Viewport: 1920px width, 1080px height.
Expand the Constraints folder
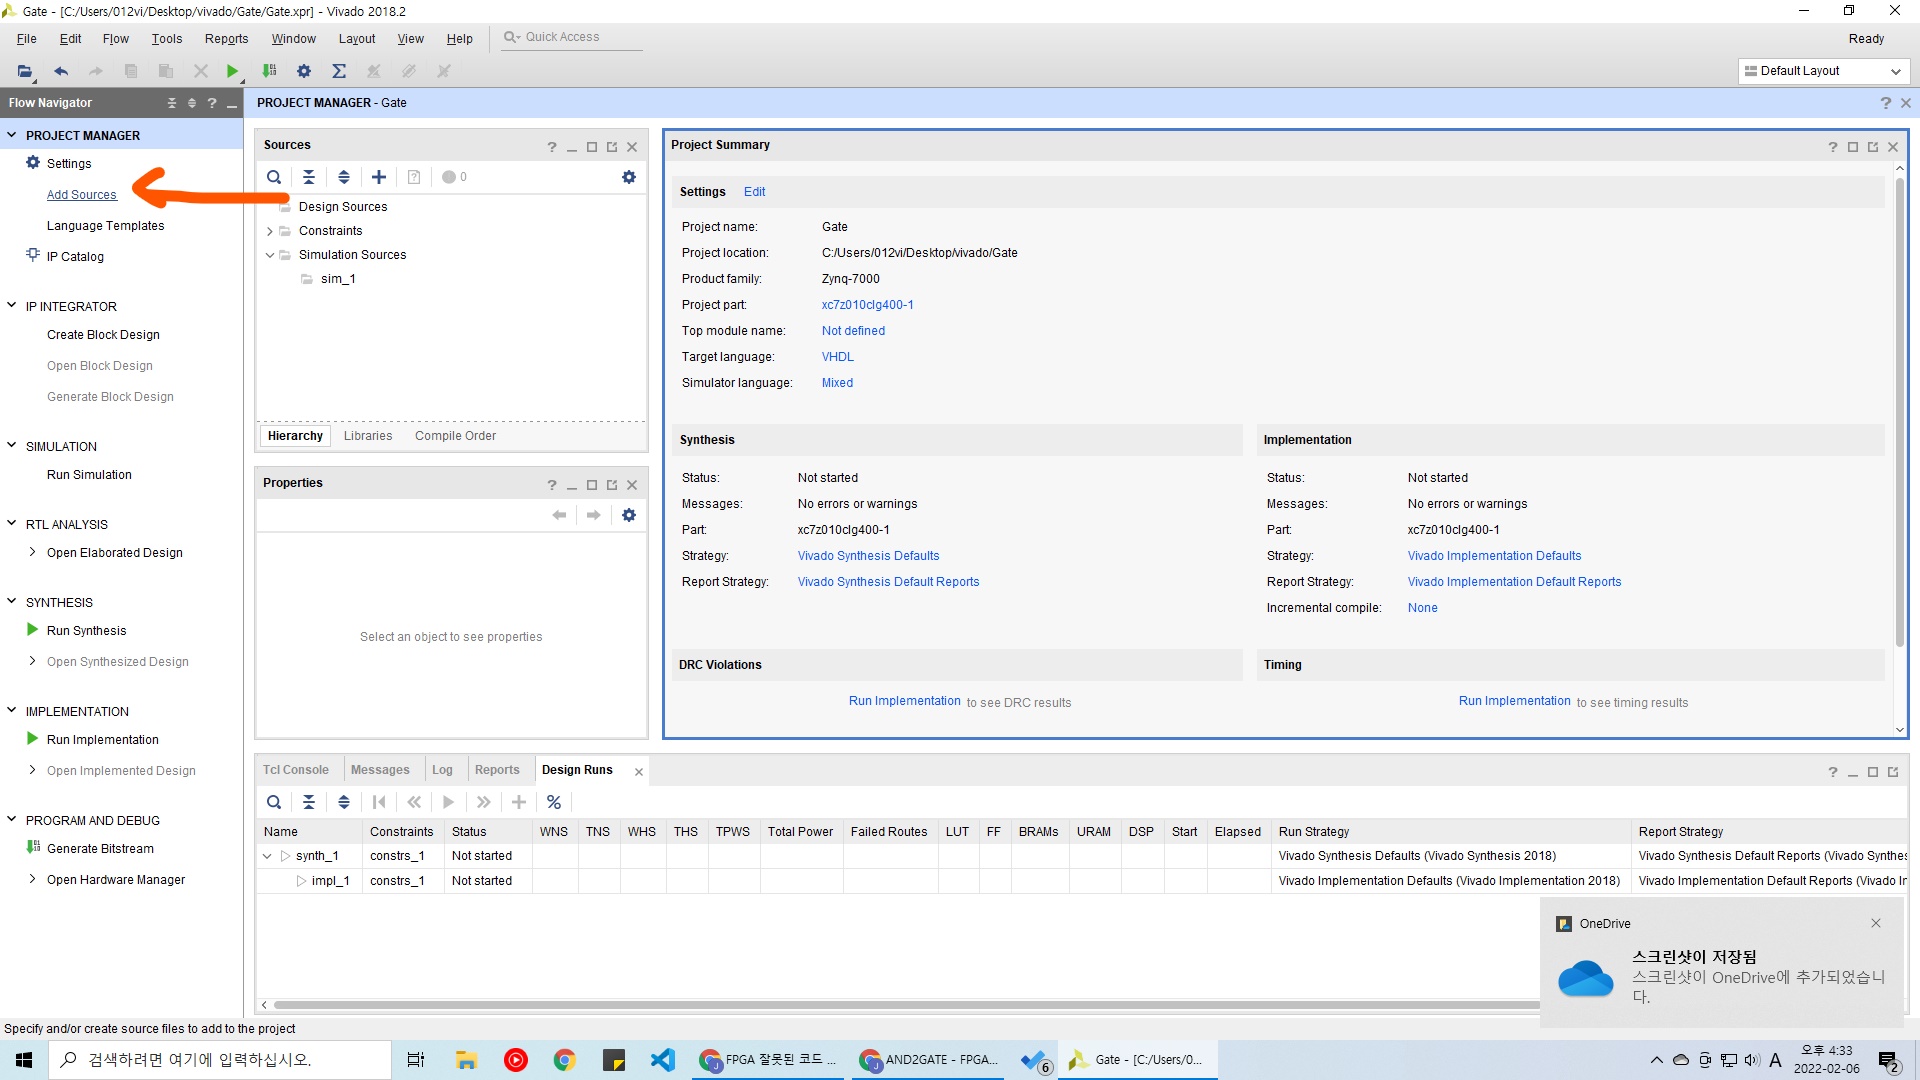point(269,231)
